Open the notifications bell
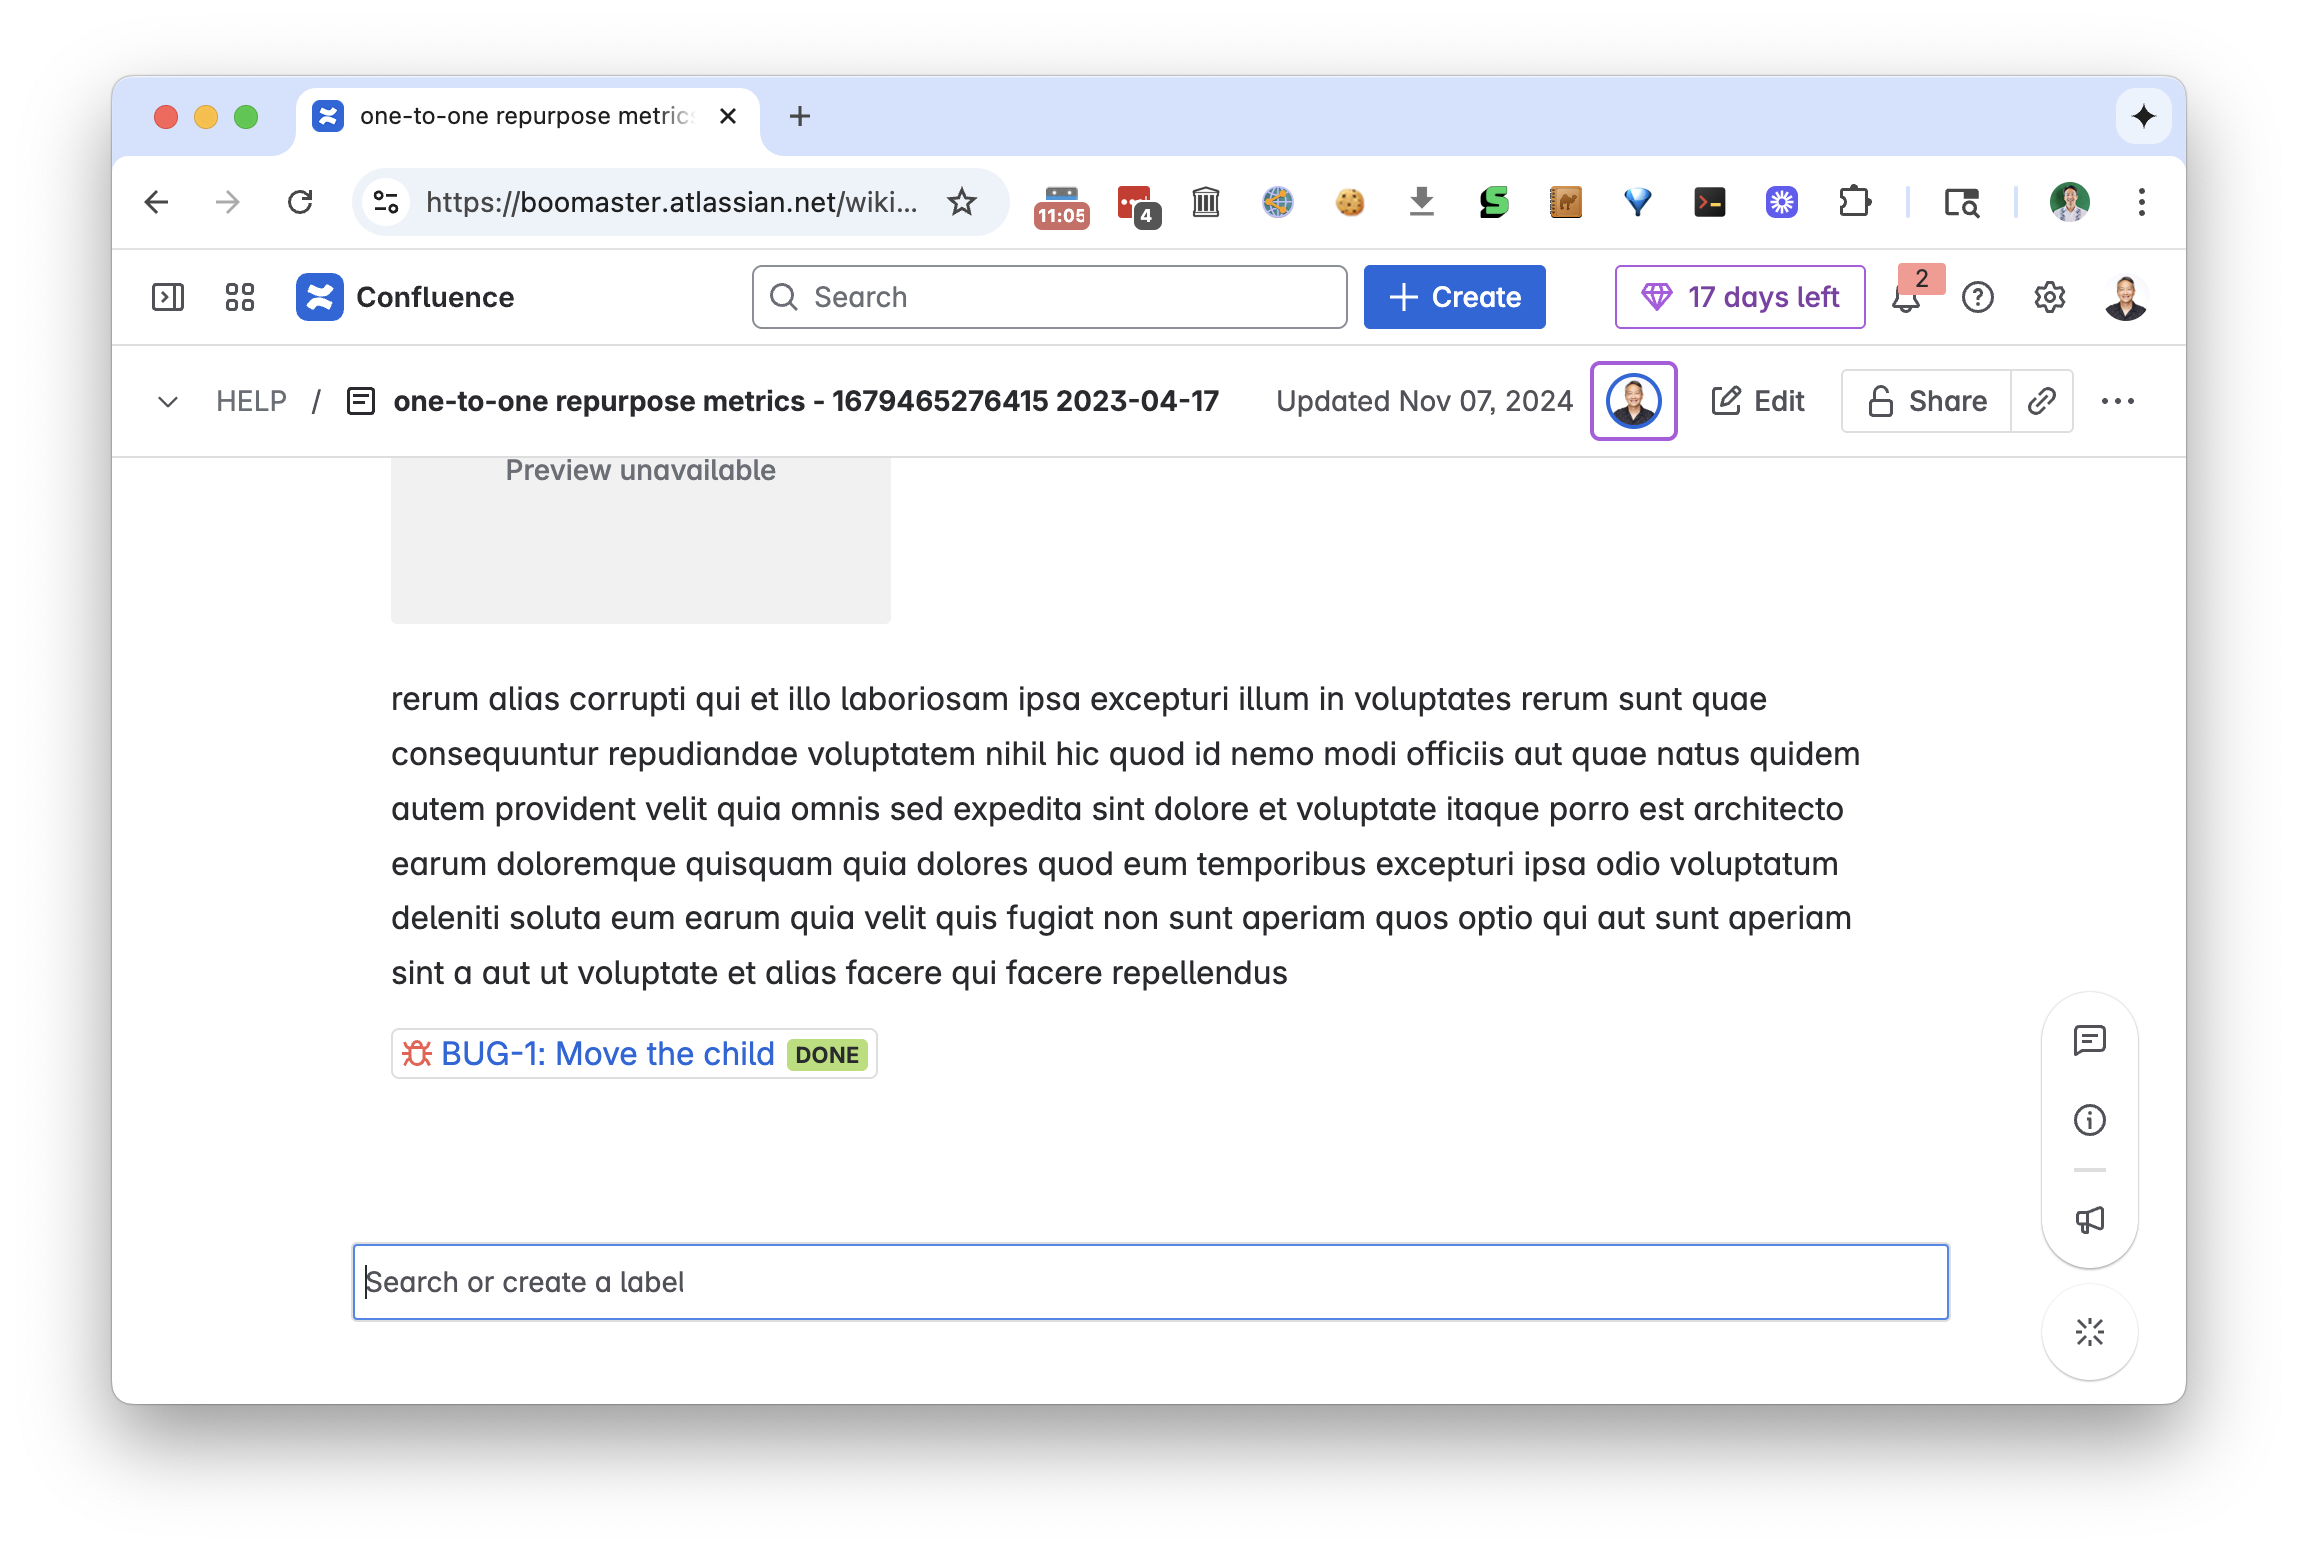 tap(1905, 298)
